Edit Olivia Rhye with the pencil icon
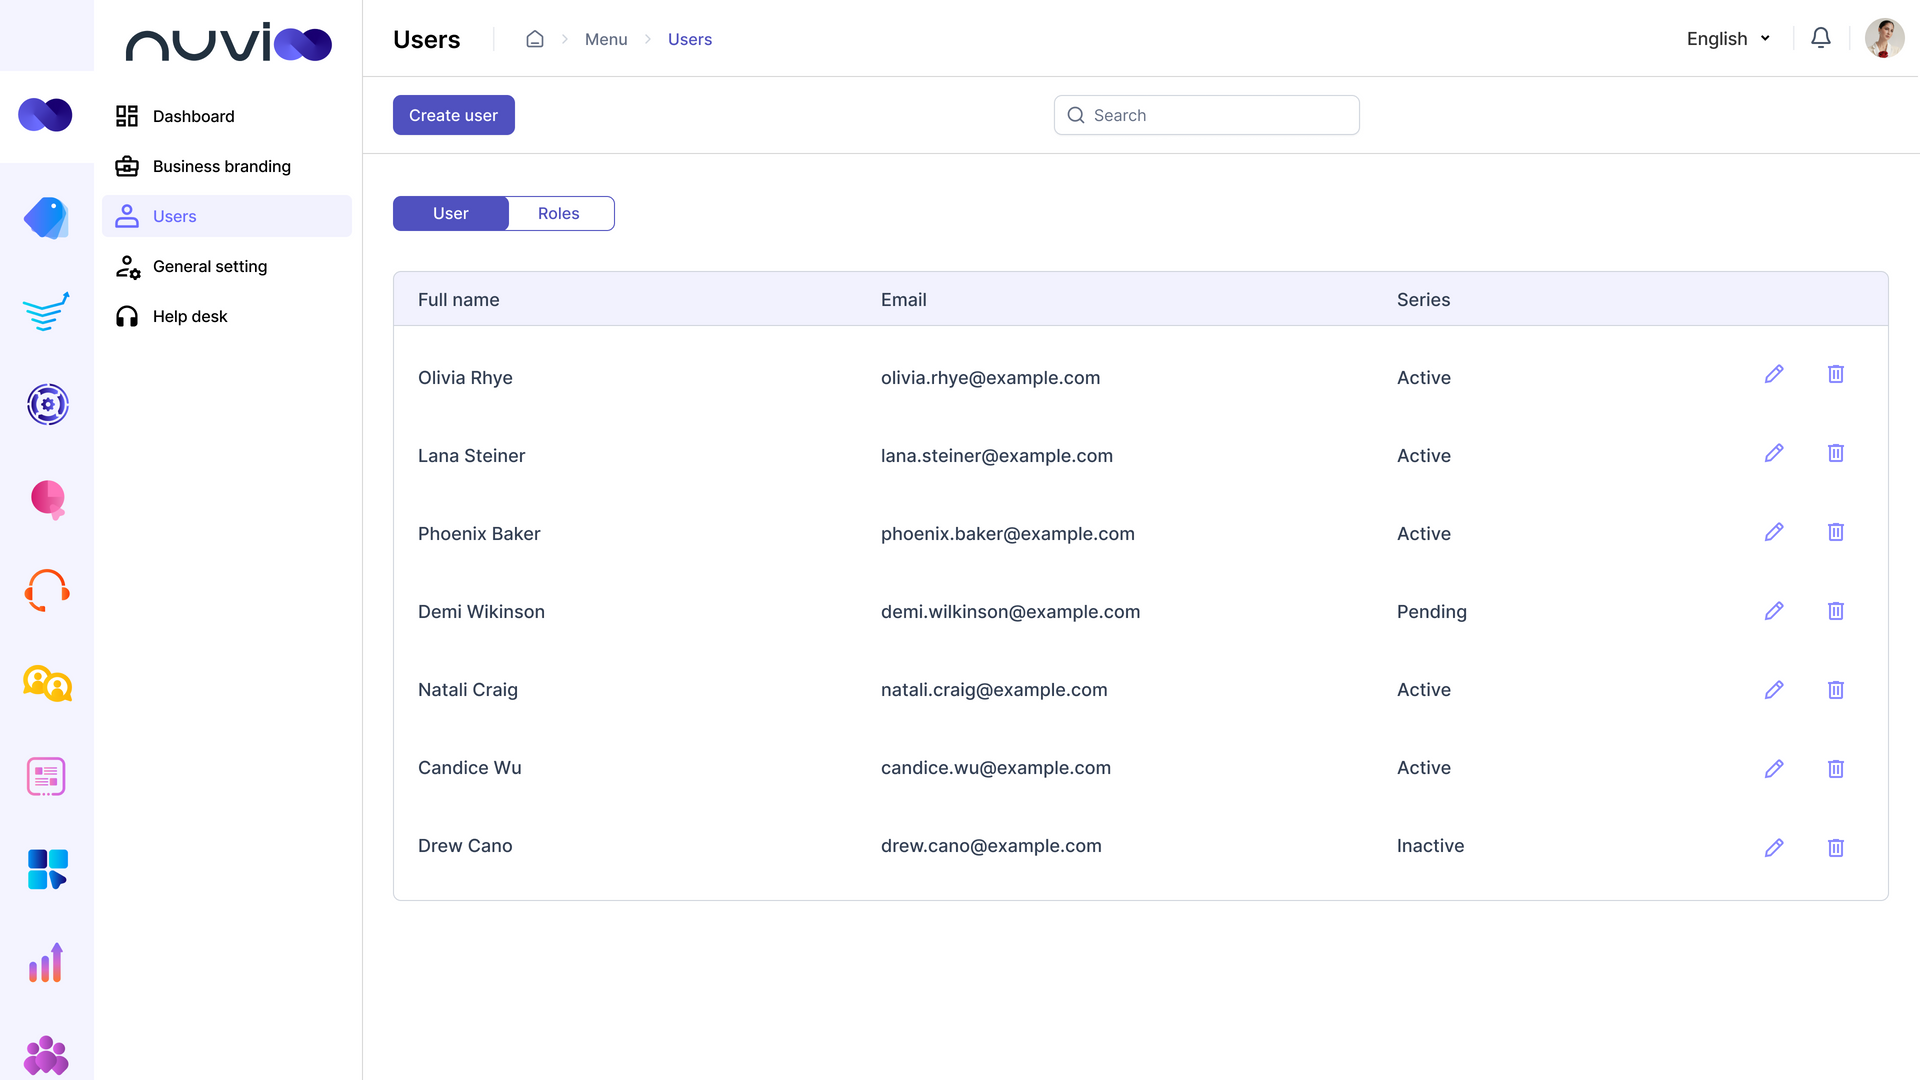 pos(1775,374)
